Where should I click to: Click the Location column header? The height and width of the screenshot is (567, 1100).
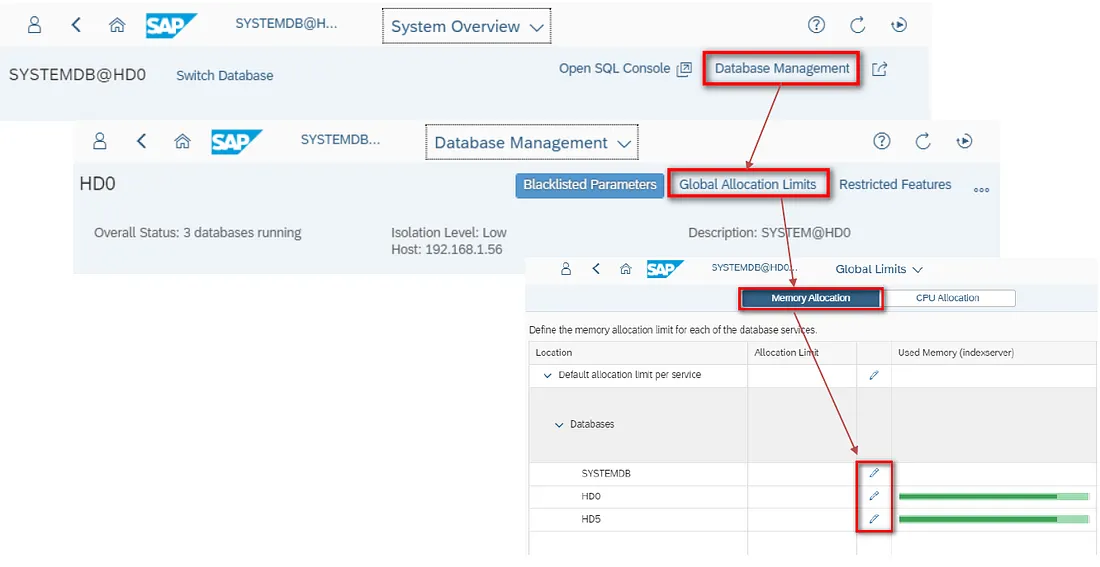tap(638, 353)
